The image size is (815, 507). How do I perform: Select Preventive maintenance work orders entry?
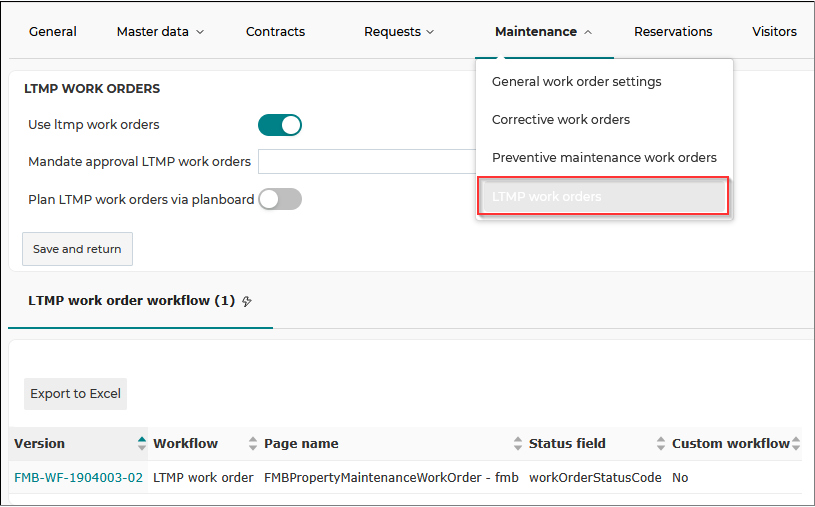tap(604, 158)
